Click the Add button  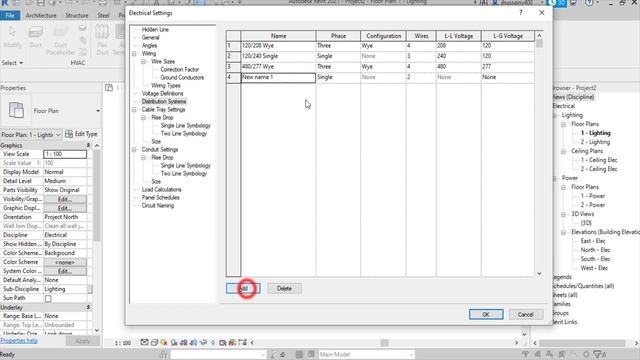[243, 289]
